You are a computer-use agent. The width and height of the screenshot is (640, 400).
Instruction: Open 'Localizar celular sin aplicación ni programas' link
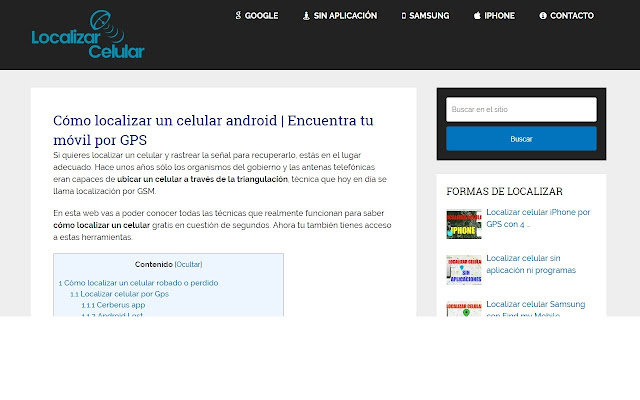pyautogui.click(x=531, y=264)
